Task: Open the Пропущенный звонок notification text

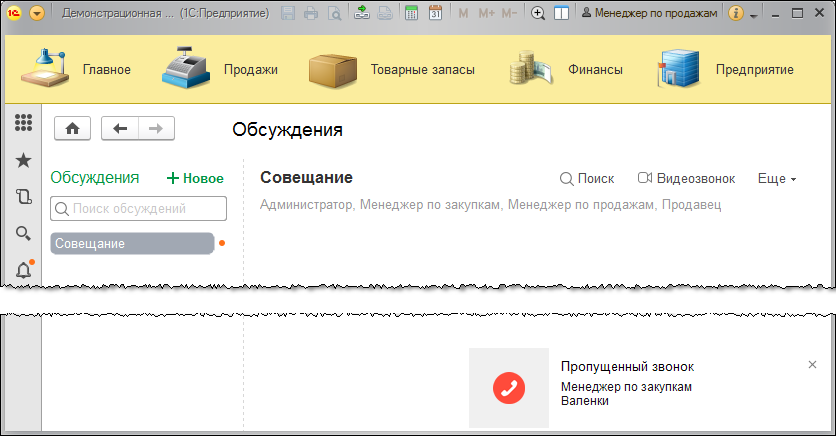Action: pos(628,367)
